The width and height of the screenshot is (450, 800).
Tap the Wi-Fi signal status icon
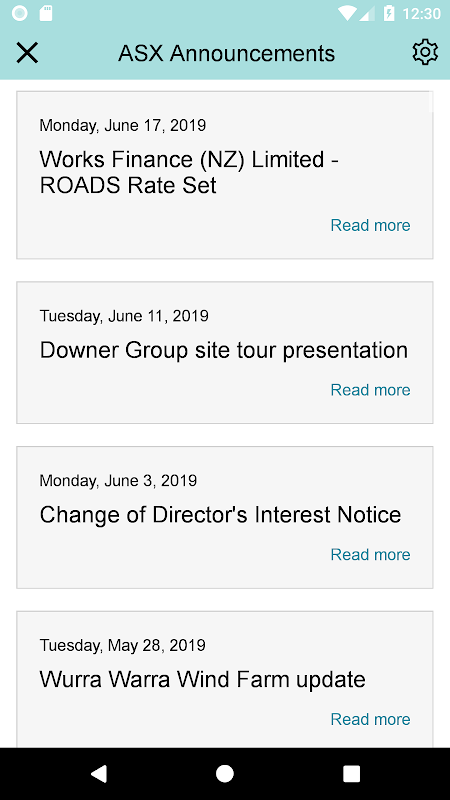tap(347, 13)
